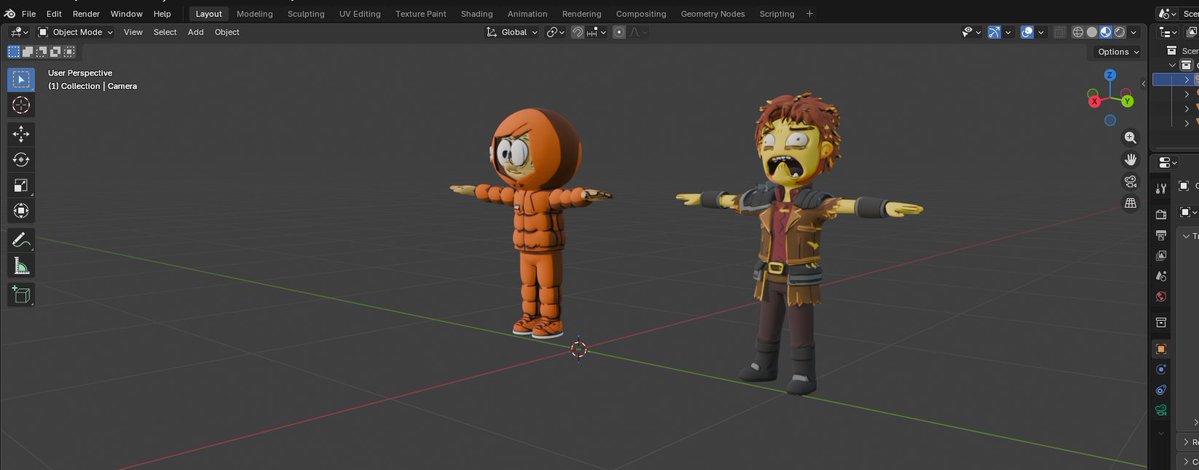Open the World properties tab
The height and width of the screenshot is (470, 1199).
1161,297
